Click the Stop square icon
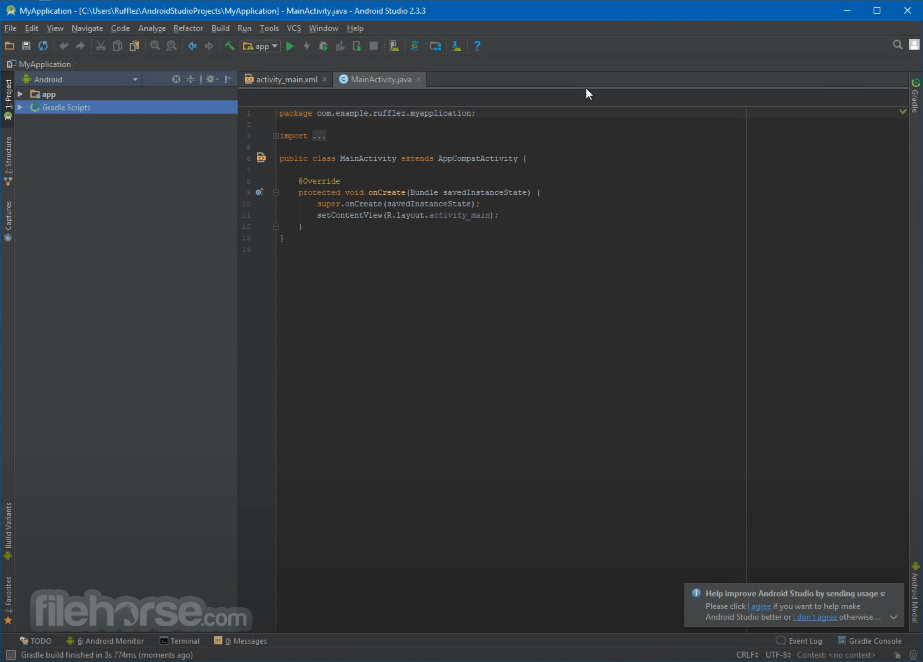This screenshot has width=923, height=662. [x=373, y=46]
